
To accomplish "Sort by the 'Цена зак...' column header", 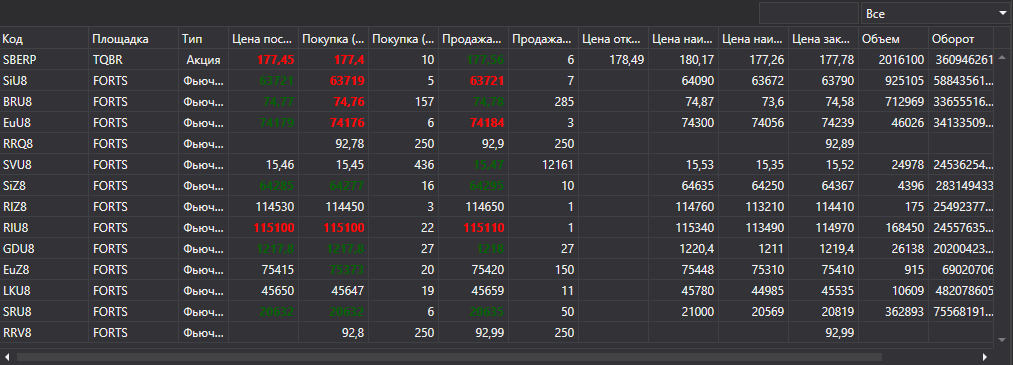I will coord(822,39).
